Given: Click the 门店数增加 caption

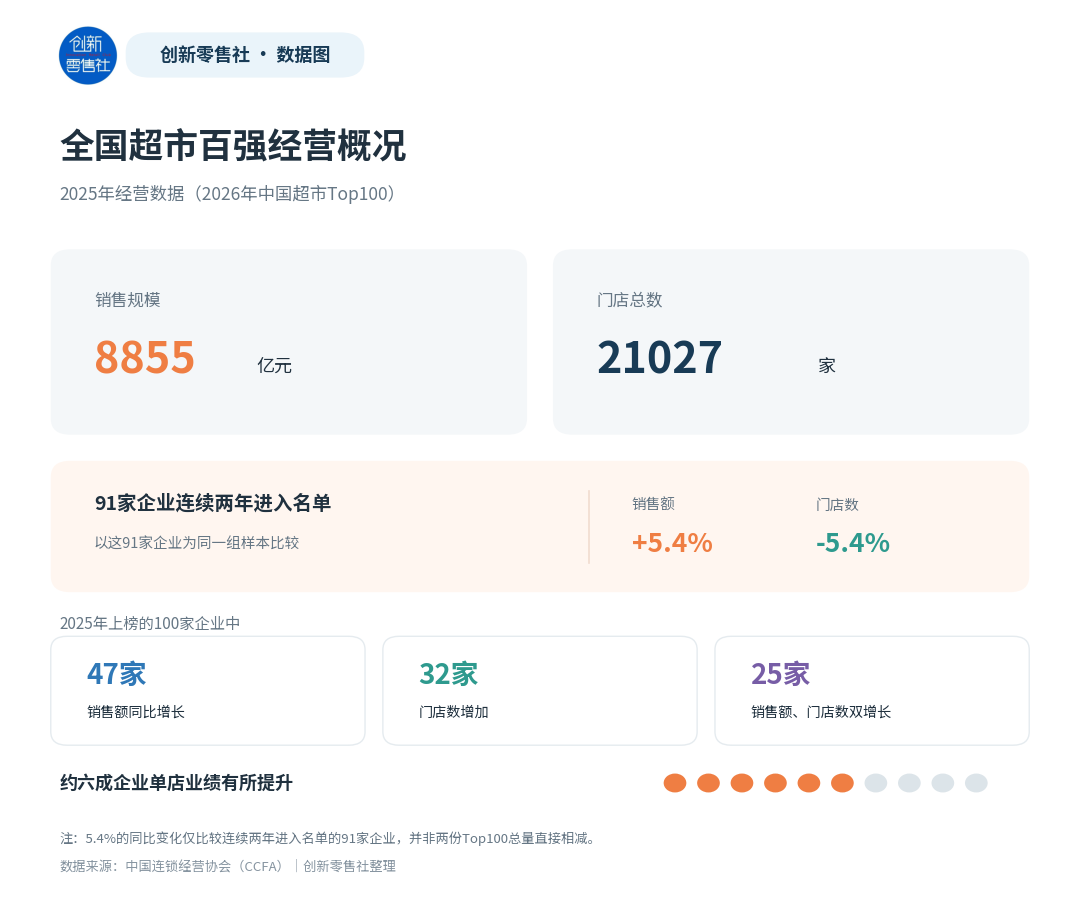Looking at the screenshot, I should (454, 712).
